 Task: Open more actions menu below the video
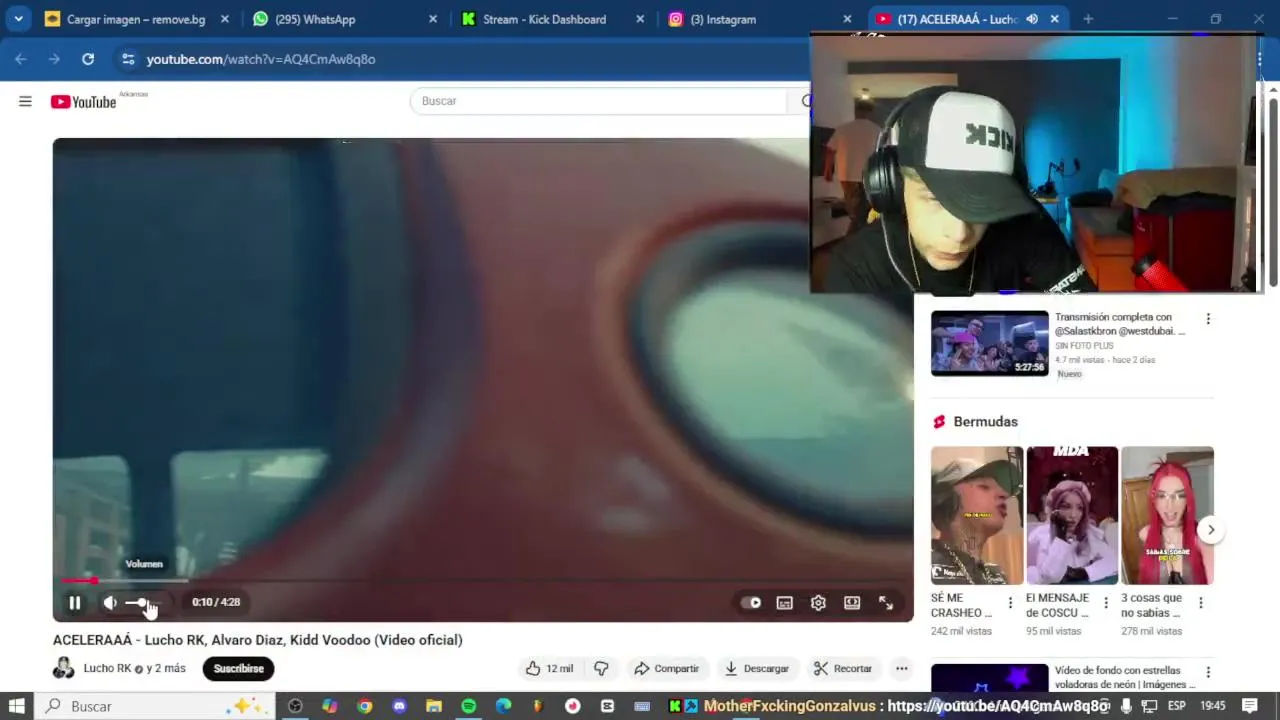tap(902, 668)
